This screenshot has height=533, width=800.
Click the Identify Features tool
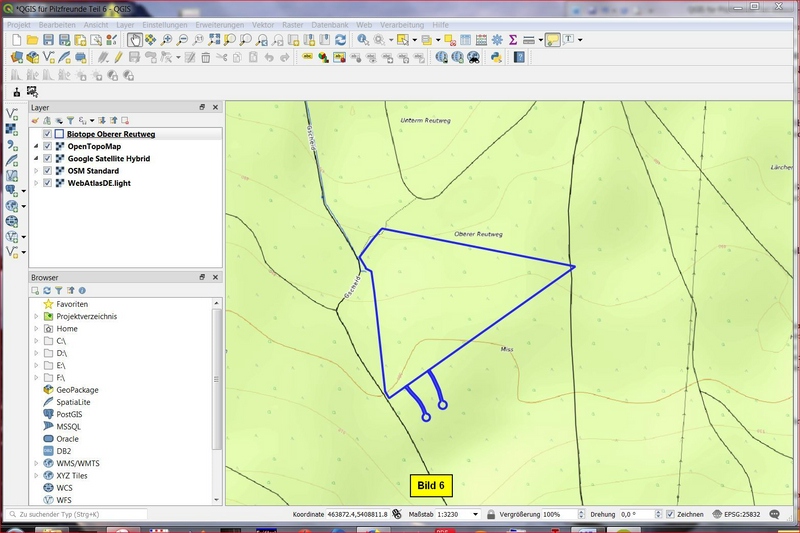pos(364,40)
